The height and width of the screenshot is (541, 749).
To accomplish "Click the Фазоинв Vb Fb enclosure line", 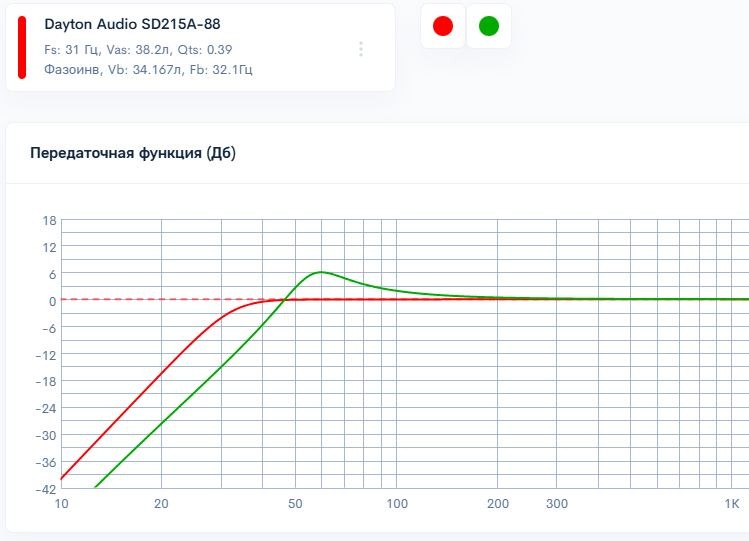I will pyautogui.click(x=148, y=70).
